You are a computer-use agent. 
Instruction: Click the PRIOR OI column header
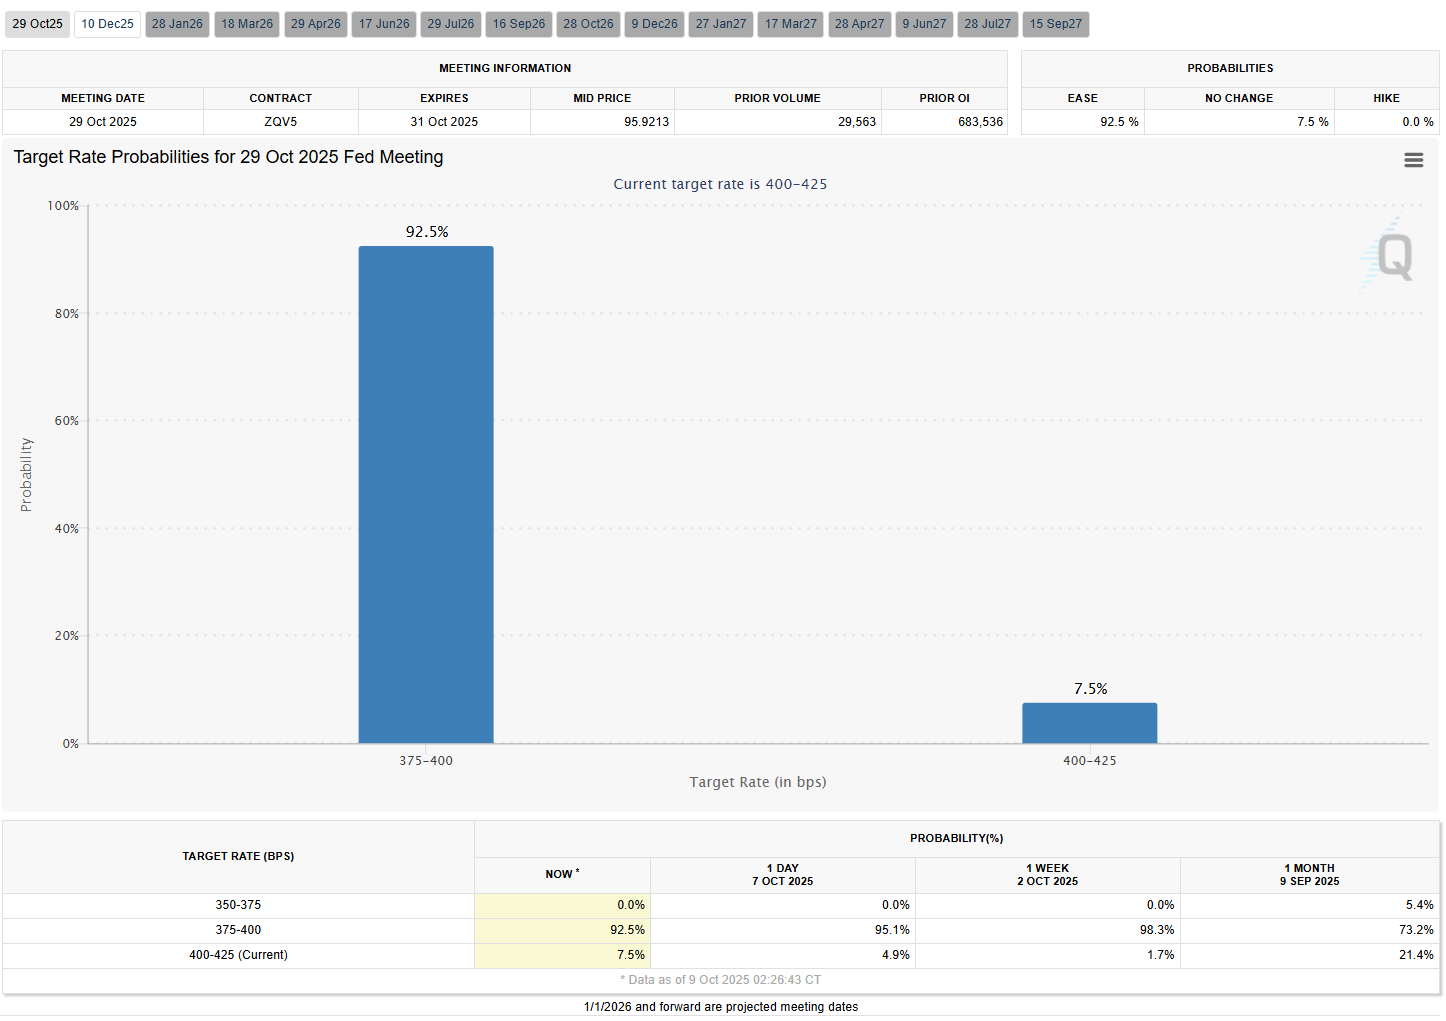click(945, 98)
